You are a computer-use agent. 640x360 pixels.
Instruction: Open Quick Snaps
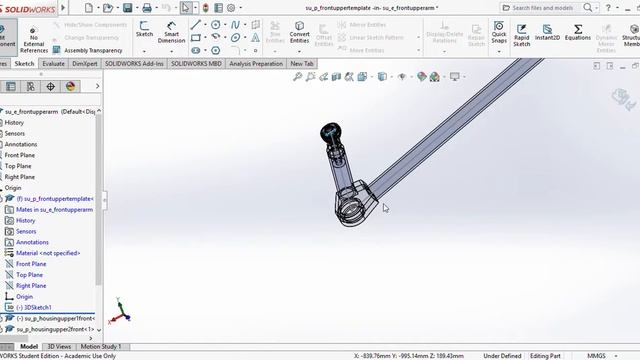(x=499, y=32)
